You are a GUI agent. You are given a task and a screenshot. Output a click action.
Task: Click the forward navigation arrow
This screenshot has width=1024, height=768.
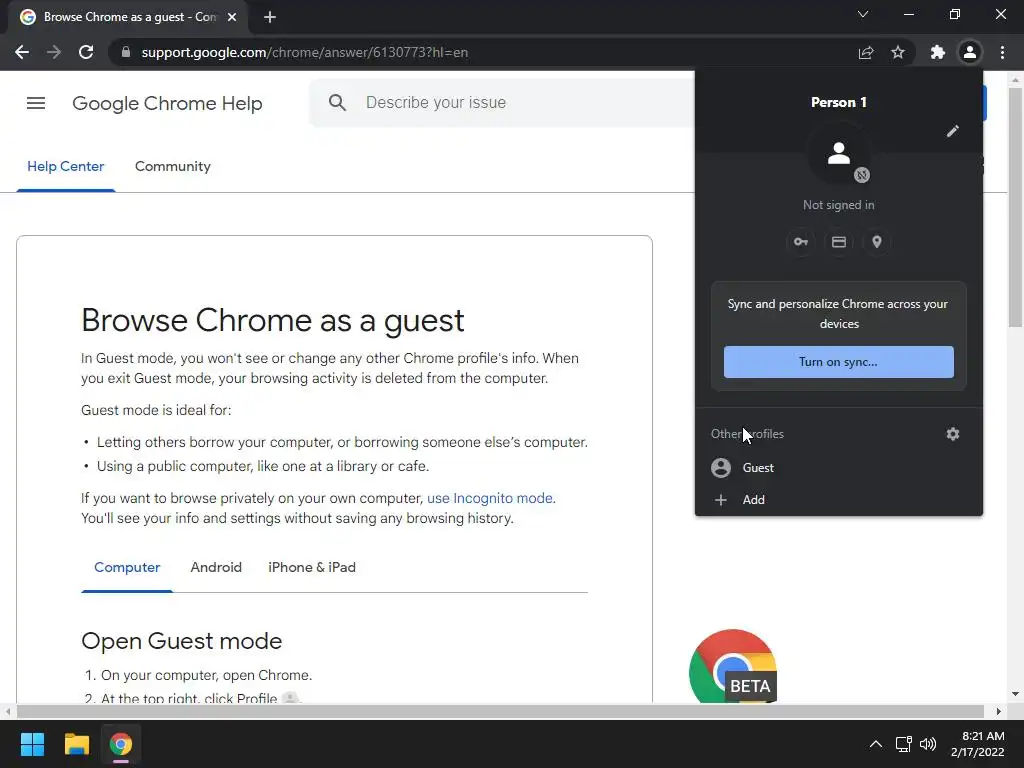(x=54, y=52)
